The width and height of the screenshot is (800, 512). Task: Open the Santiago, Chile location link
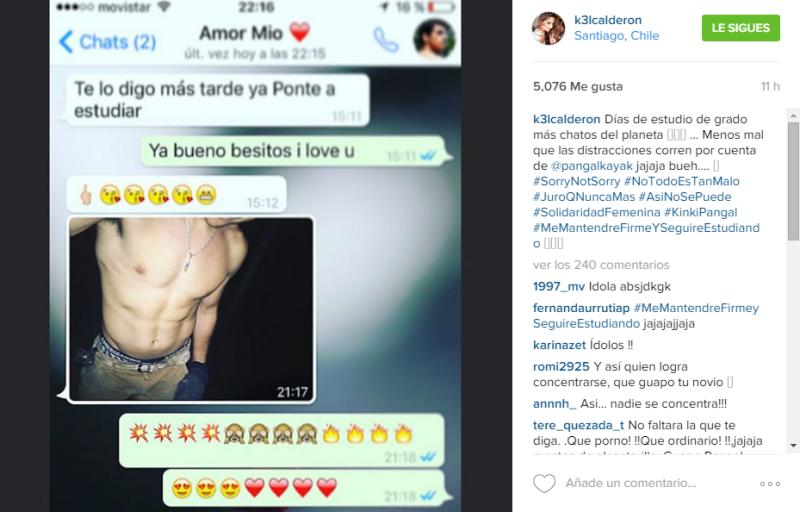point(616,36)
